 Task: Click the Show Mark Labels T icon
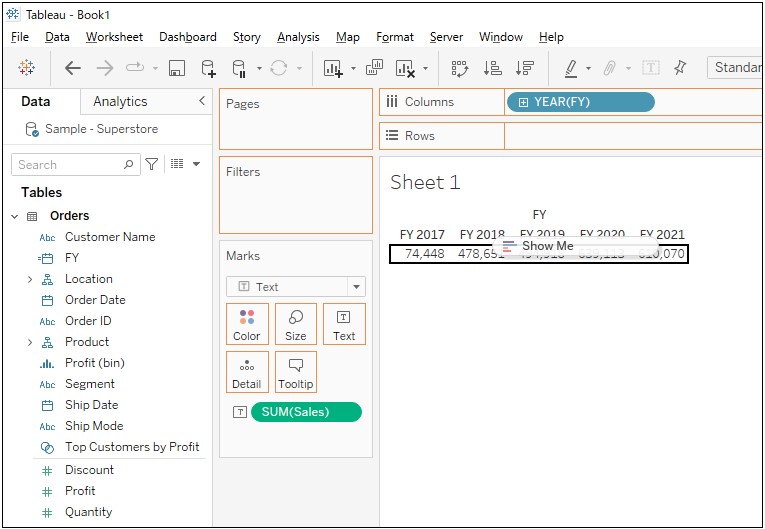[651, 68]
